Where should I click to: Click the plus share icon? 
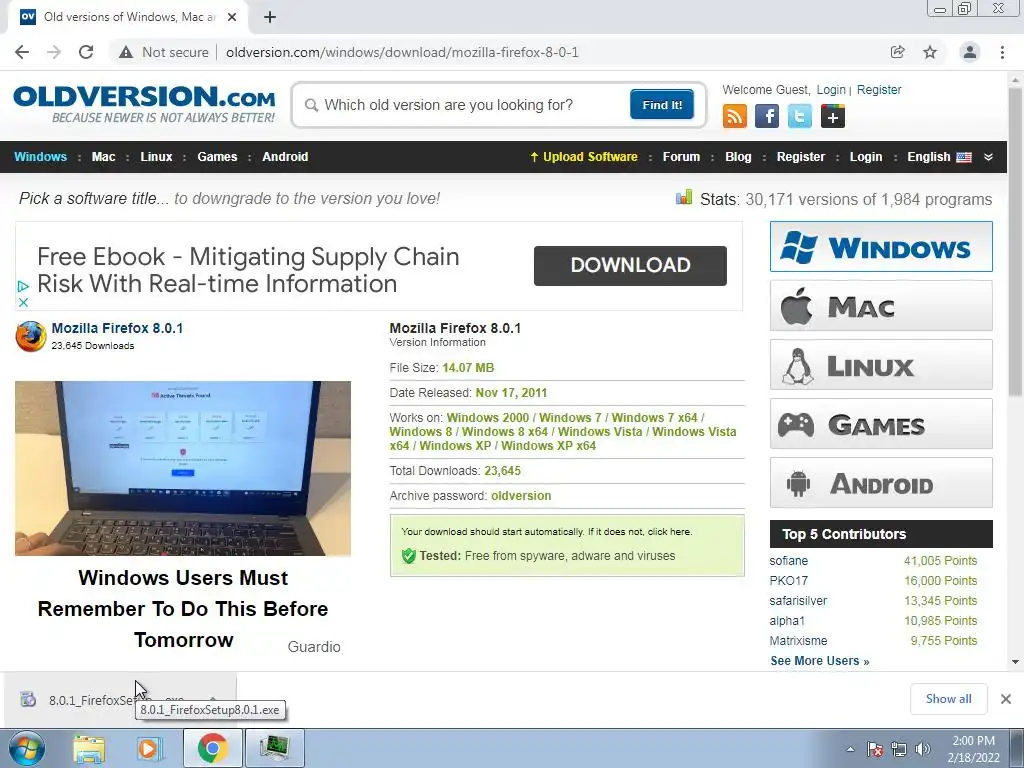(x=833, y=117)
